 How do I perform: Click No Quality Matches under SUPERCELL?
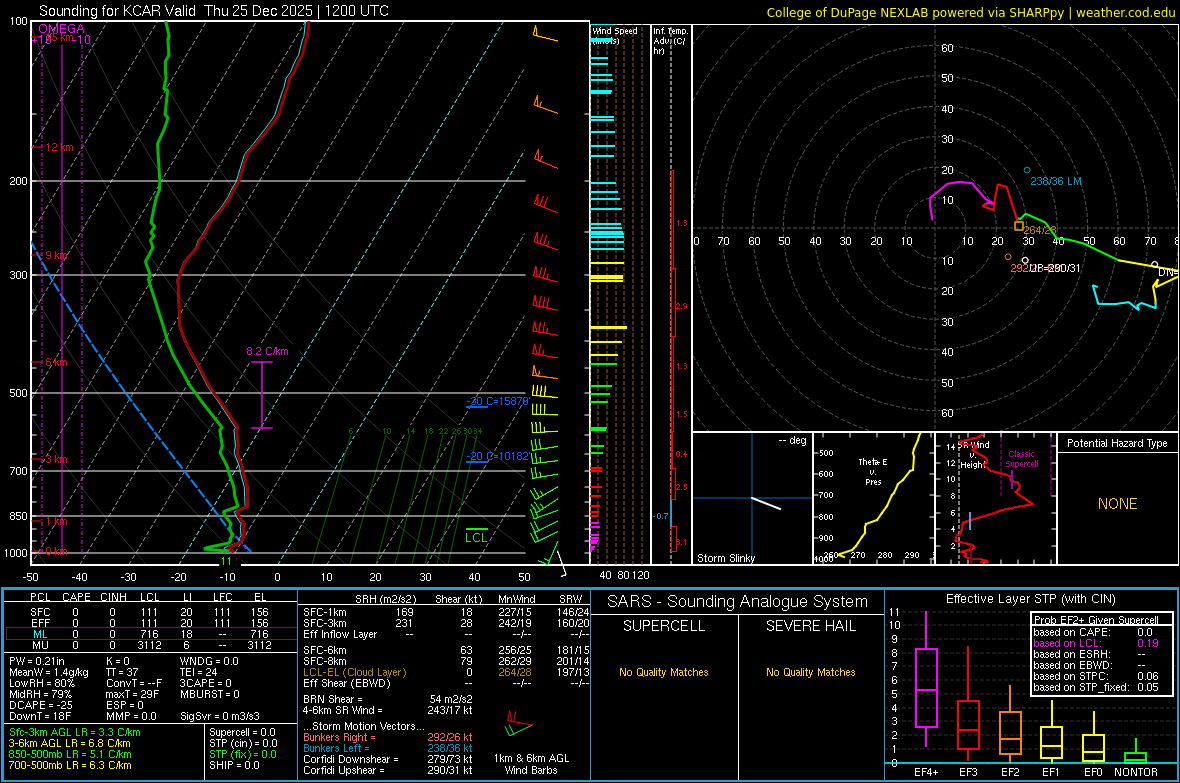click(664, 672)
